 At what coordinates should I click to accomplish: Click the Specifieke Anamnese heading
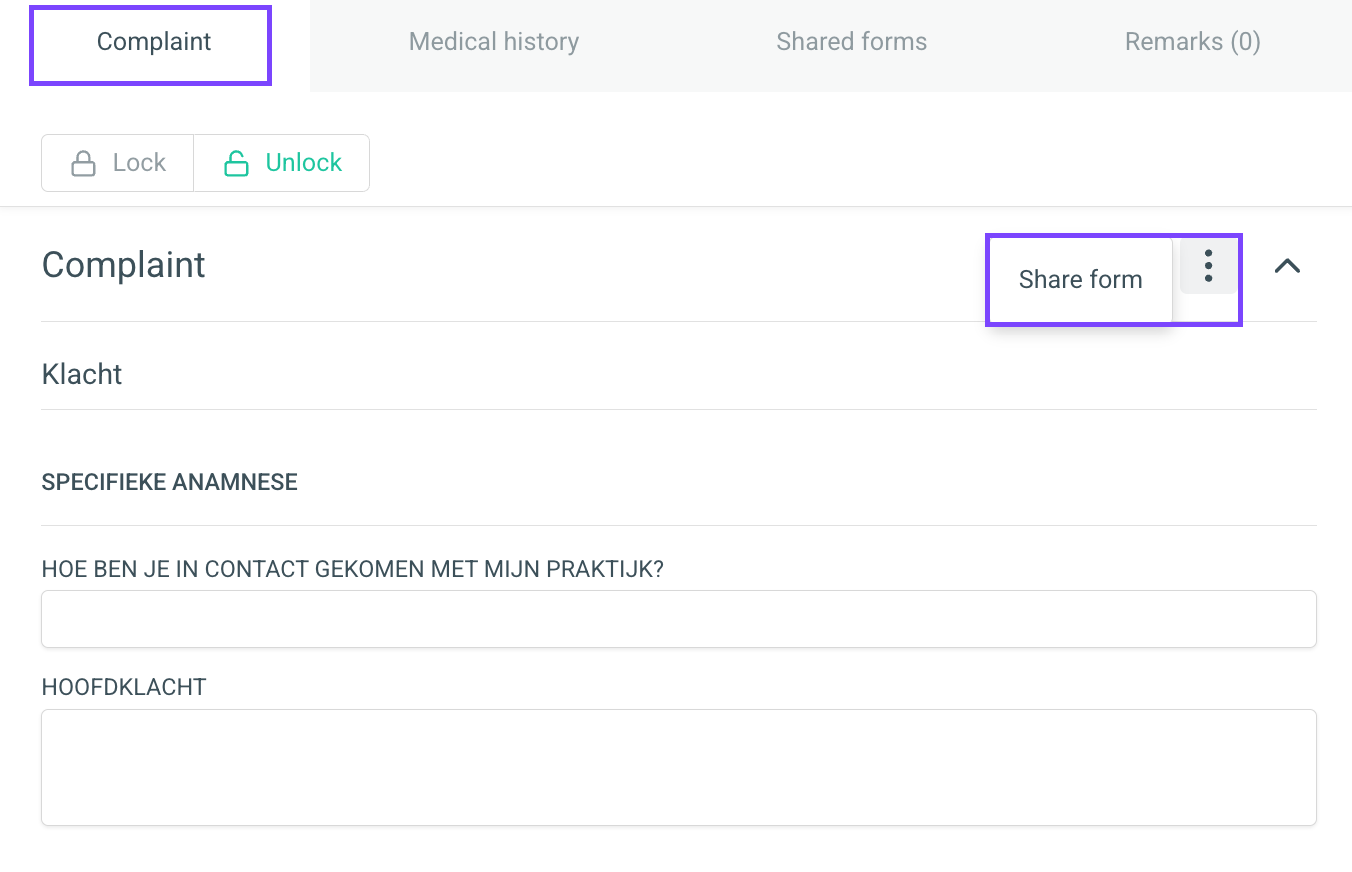pos(170,482)
